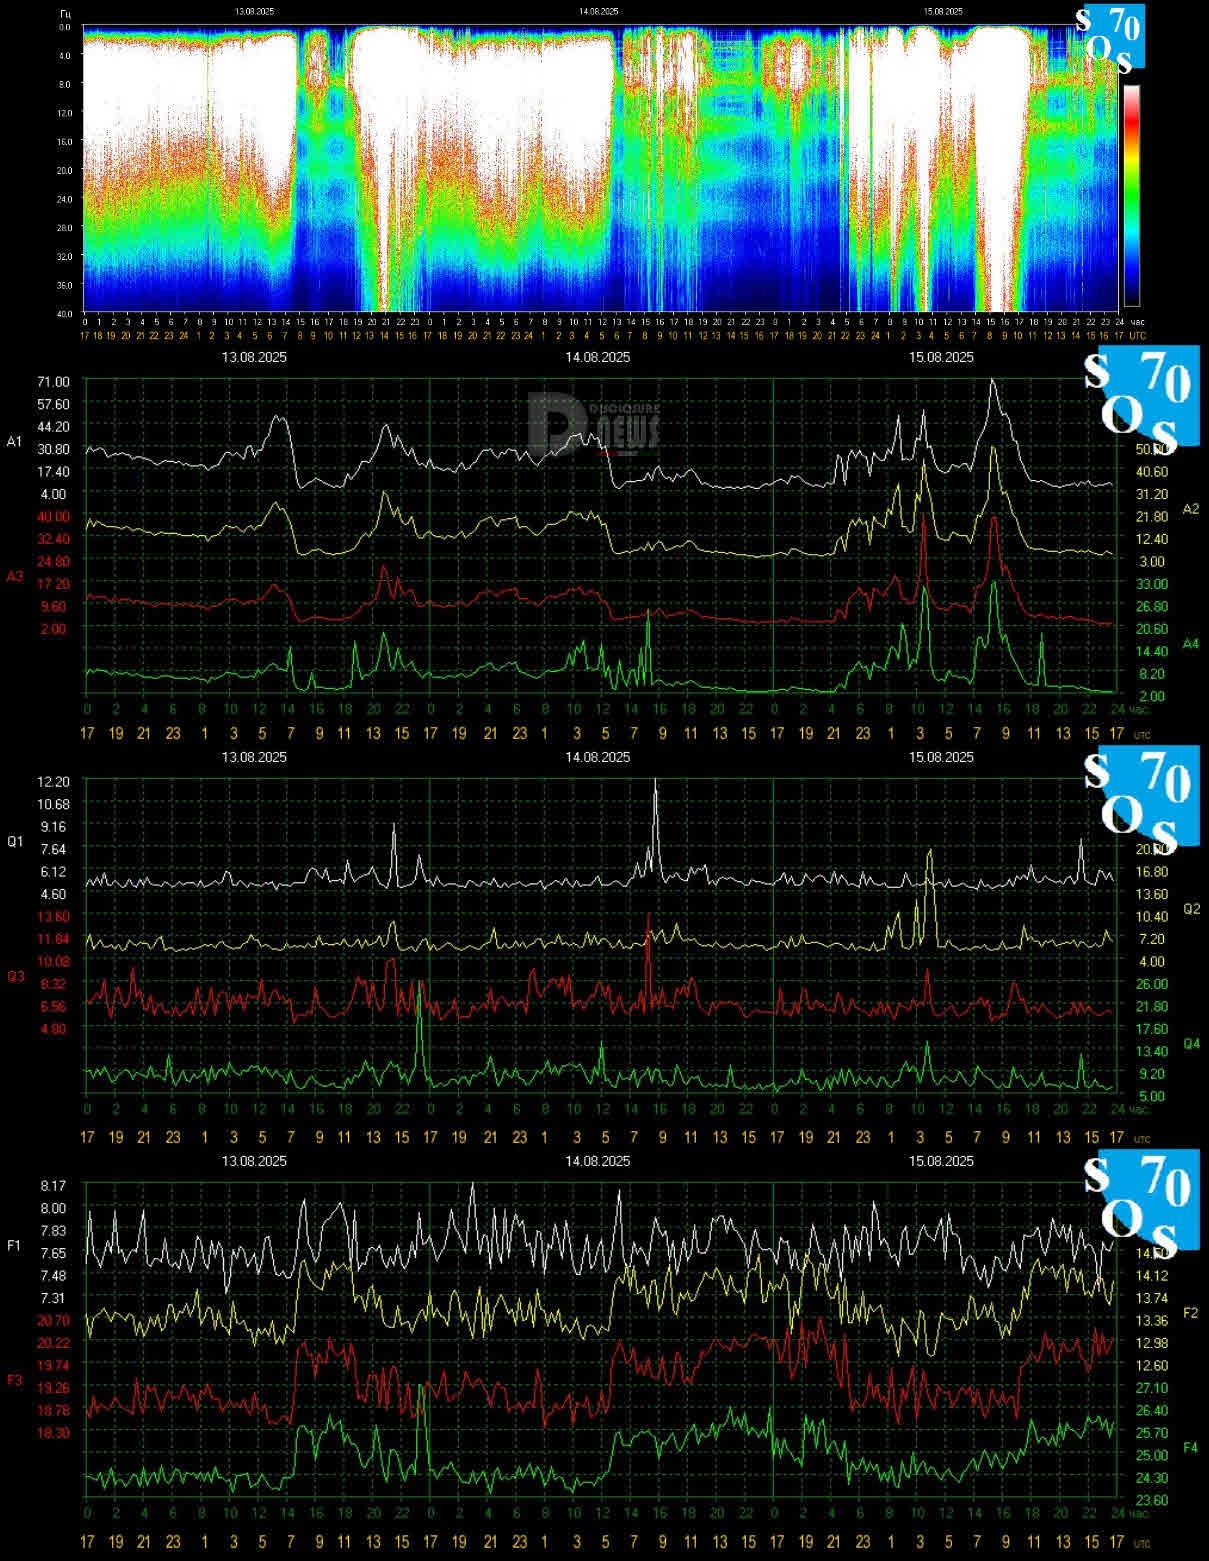
Task: Select the A2 series label
Action: pyautogui.click(x=1190, y=509)
